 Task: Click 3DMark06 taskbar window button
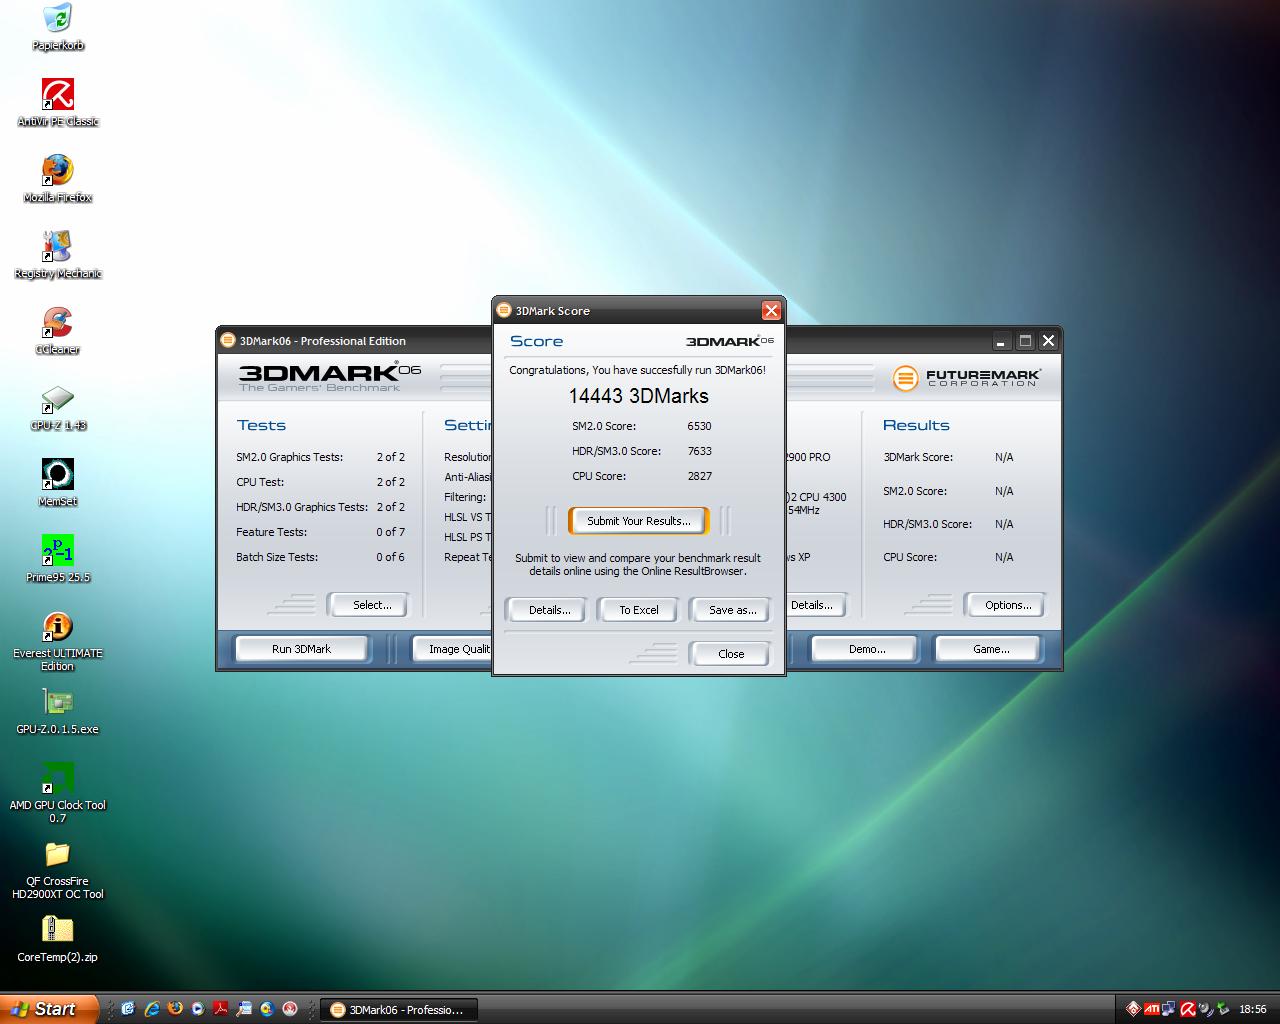click(x=398, y=1010)
